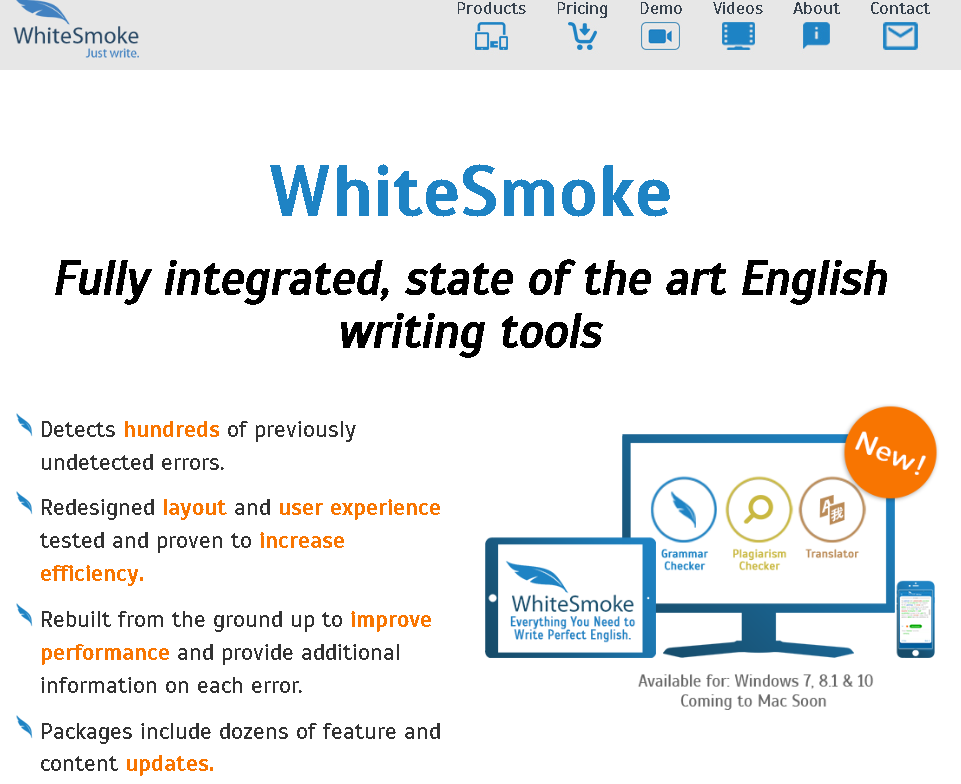
Task: Click the orange New! badge
Action: [890, 452]
